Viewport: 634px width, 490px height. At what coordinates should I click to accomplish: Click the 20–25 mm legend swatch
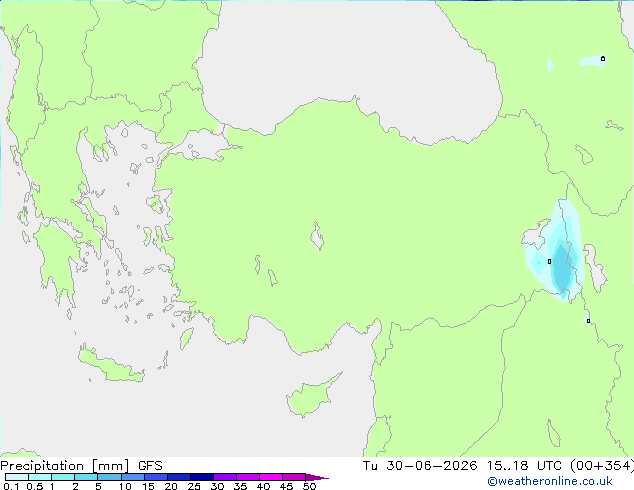(179, 477)
